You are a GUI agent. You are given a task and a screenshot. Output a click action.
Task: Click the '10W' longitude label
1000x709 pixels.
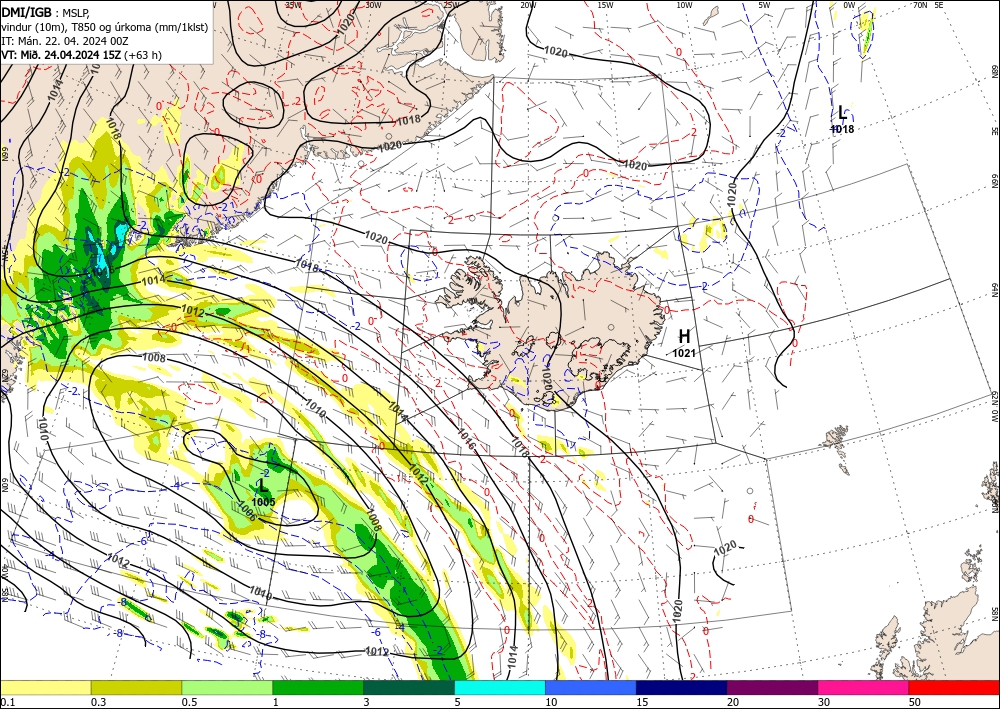click(684, 5)
